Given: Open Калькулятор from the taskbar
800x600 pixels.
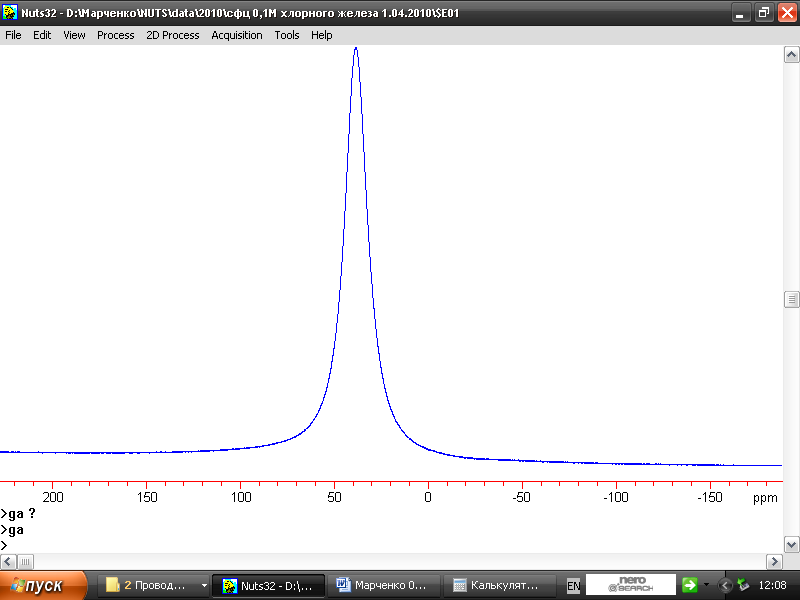Looking at the screenshot, I should tap(499, 585).
